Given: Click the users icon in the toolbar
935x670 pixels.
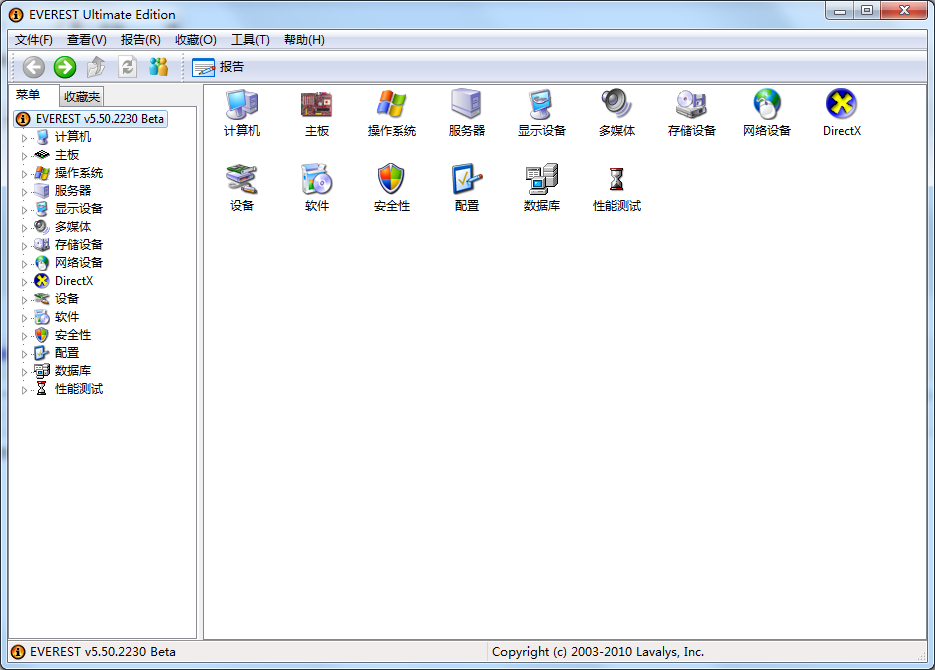Looking at the screenshot, I should pyautogui.click(x=159, y=67).
